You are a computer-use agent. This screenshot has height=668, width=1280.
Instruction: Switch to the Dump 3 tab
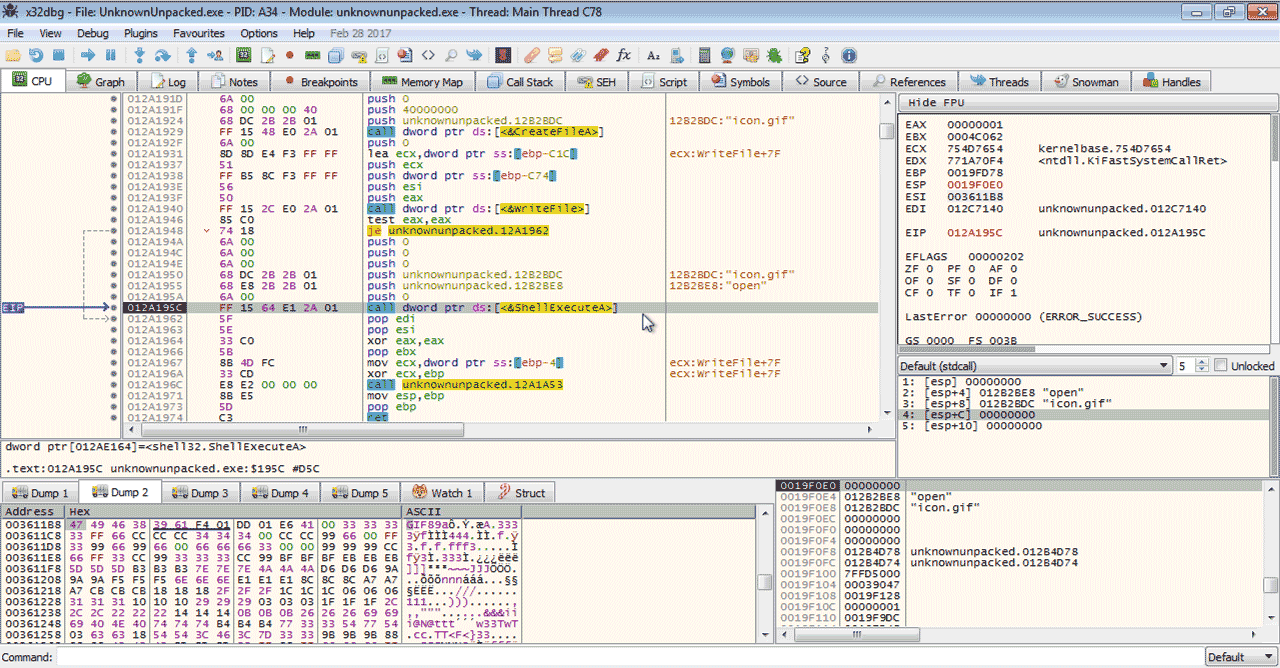(x=200, y=493)
